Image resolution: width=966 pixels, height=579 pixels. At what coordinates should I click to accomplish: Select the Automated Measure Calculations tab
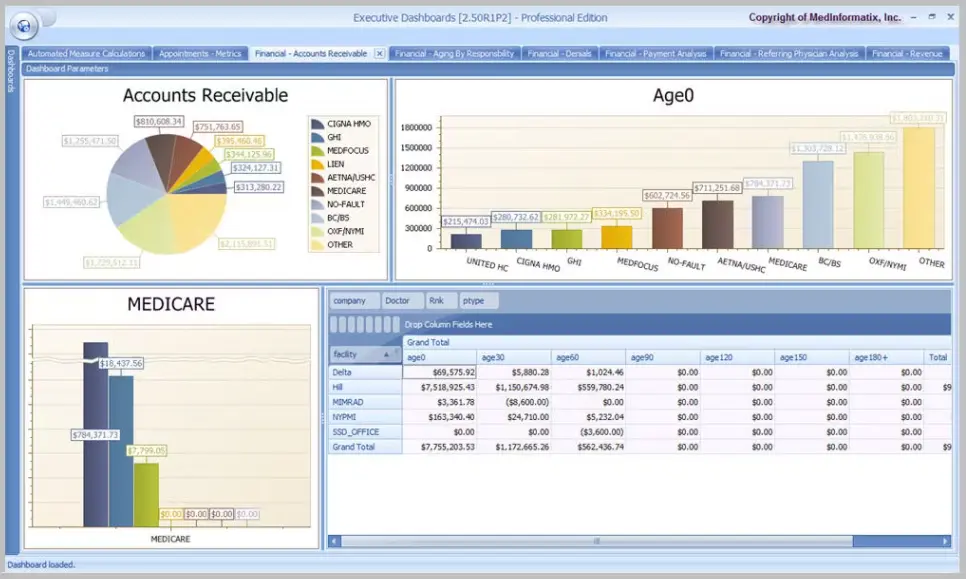point(85,53)
